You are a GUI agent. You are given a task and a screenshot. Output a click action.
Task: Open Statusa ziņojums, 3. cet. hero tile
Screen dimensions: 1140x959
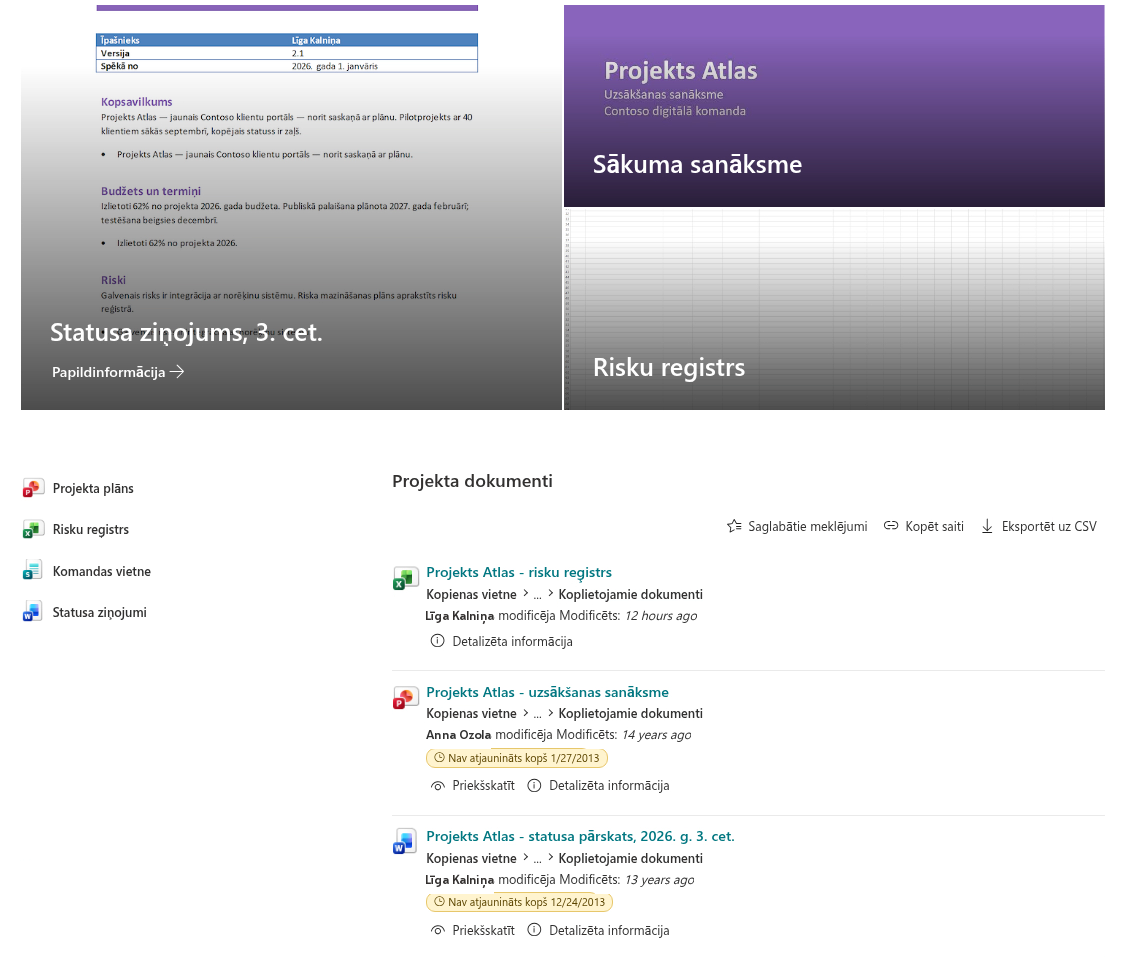(291, 207)
